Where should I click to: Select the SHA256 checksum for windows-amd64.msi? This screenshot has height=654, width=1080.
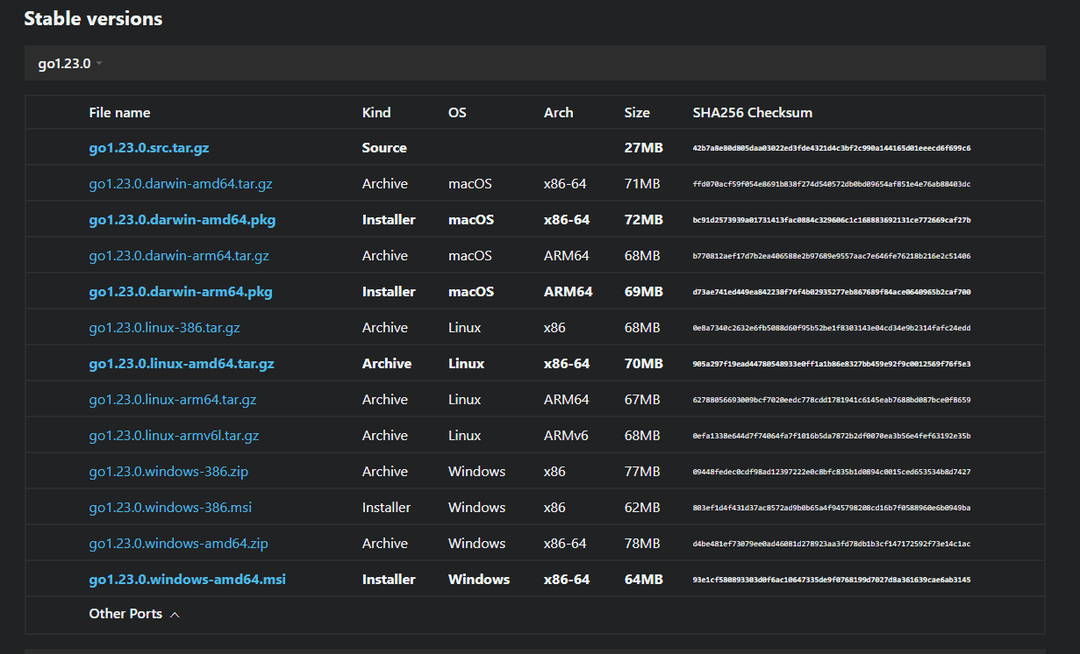click(x=831, y=580)
